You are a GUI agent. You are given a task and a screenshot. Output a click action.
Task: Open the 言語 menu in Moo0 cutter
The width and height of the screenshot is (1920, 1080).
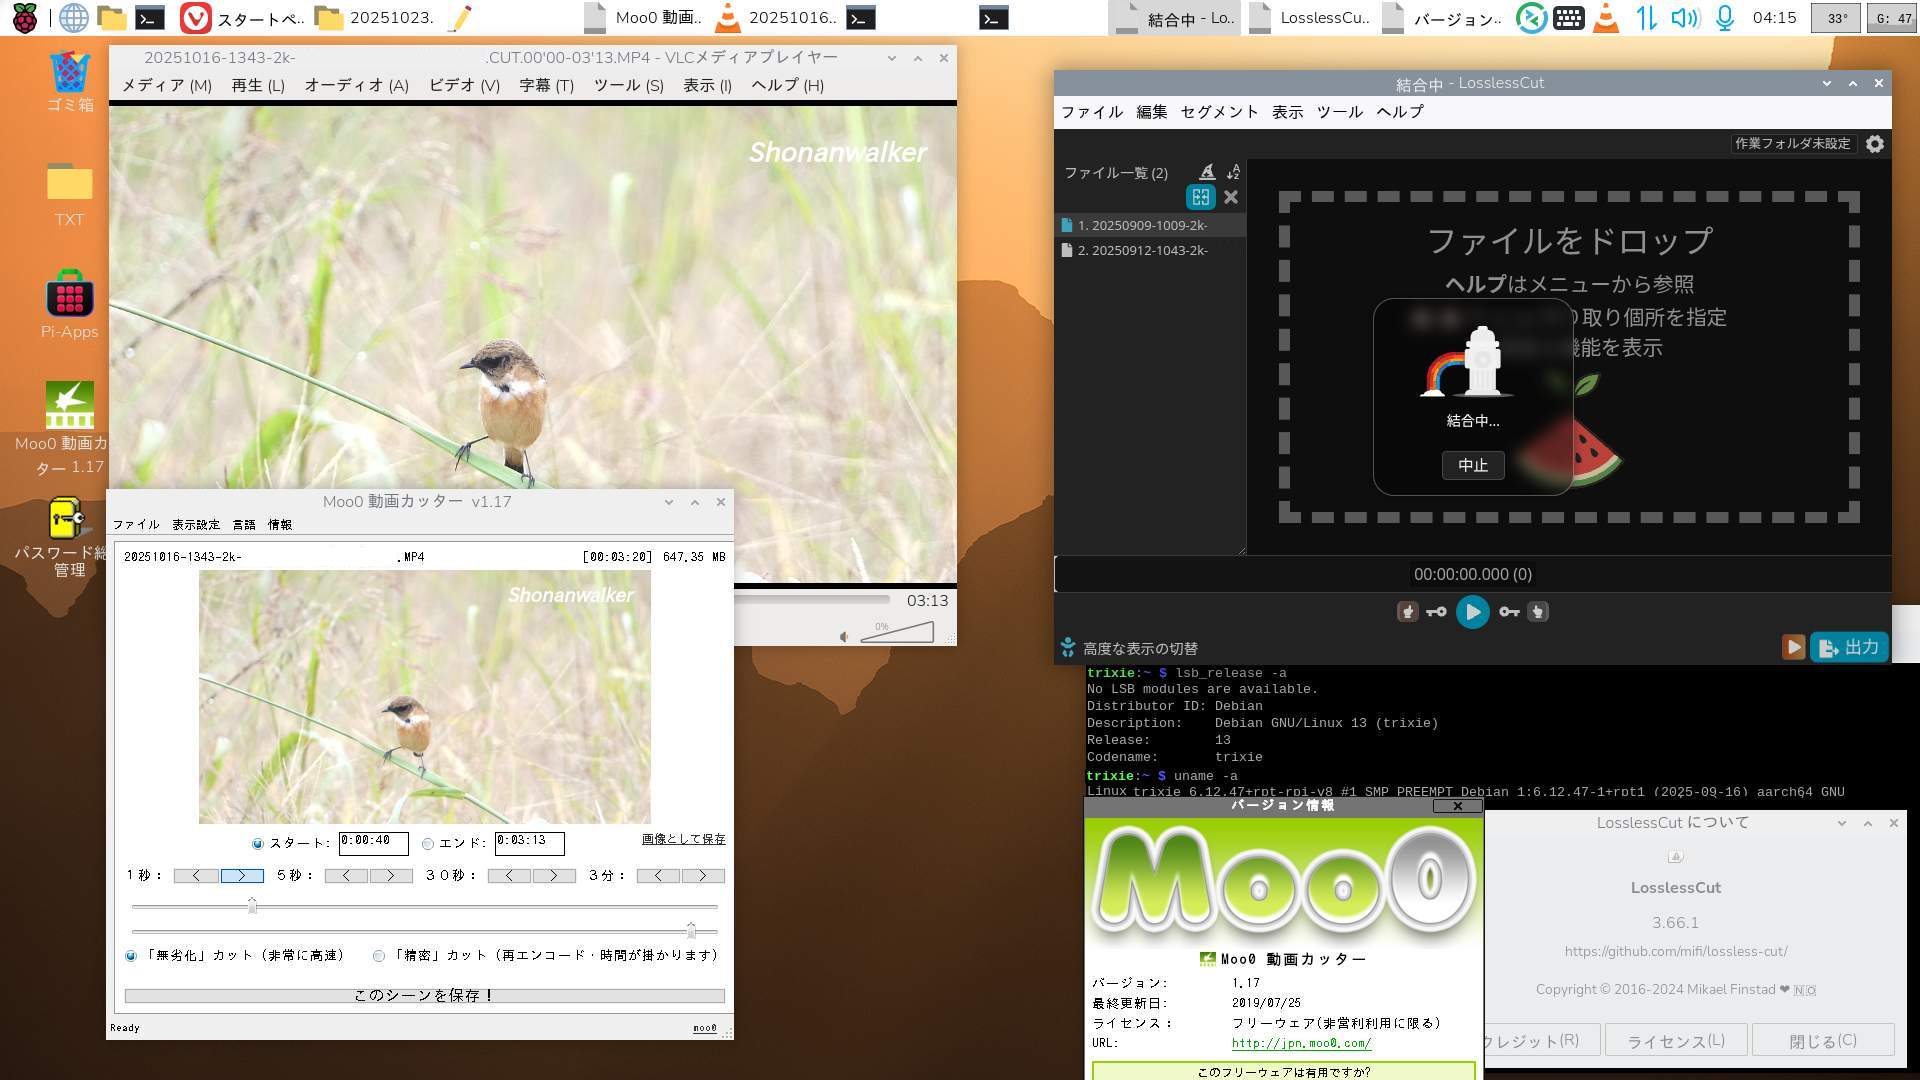[x=243, y=524]
